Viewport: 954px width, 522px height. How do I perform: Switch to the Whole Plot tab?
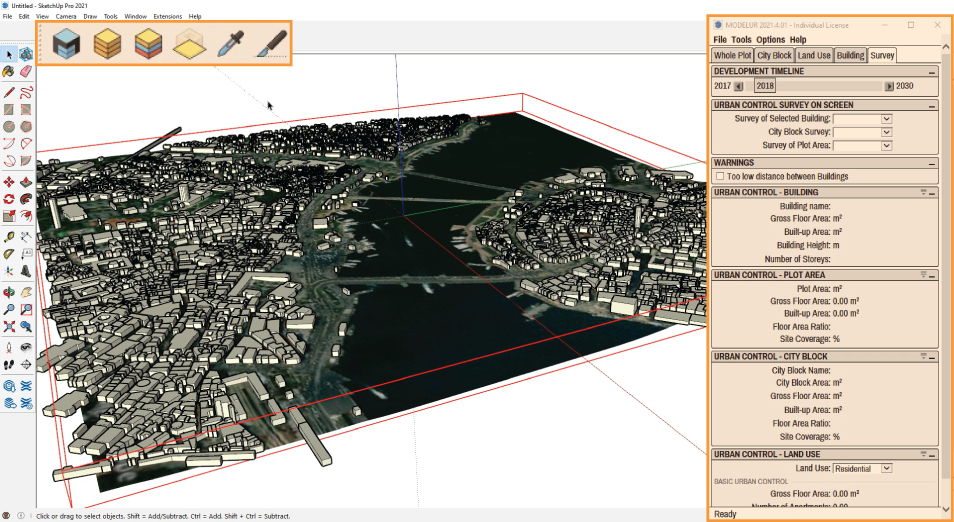tap(733, 55)
